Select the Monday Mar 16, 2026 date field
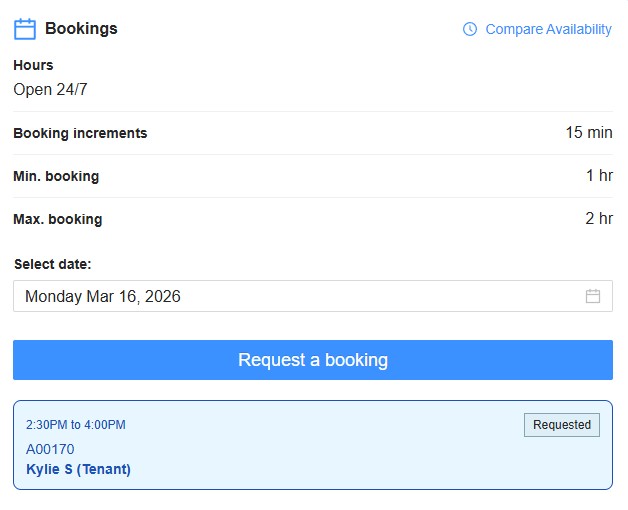 [313, 296]
